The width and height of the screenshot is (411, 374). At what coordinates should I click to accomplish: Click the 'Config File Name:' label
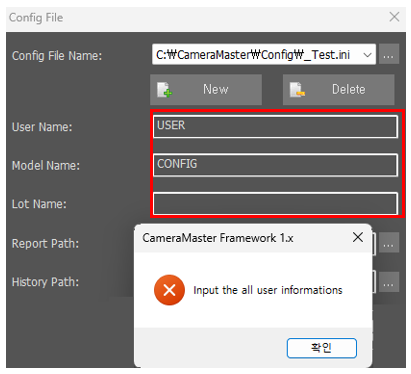57,56
